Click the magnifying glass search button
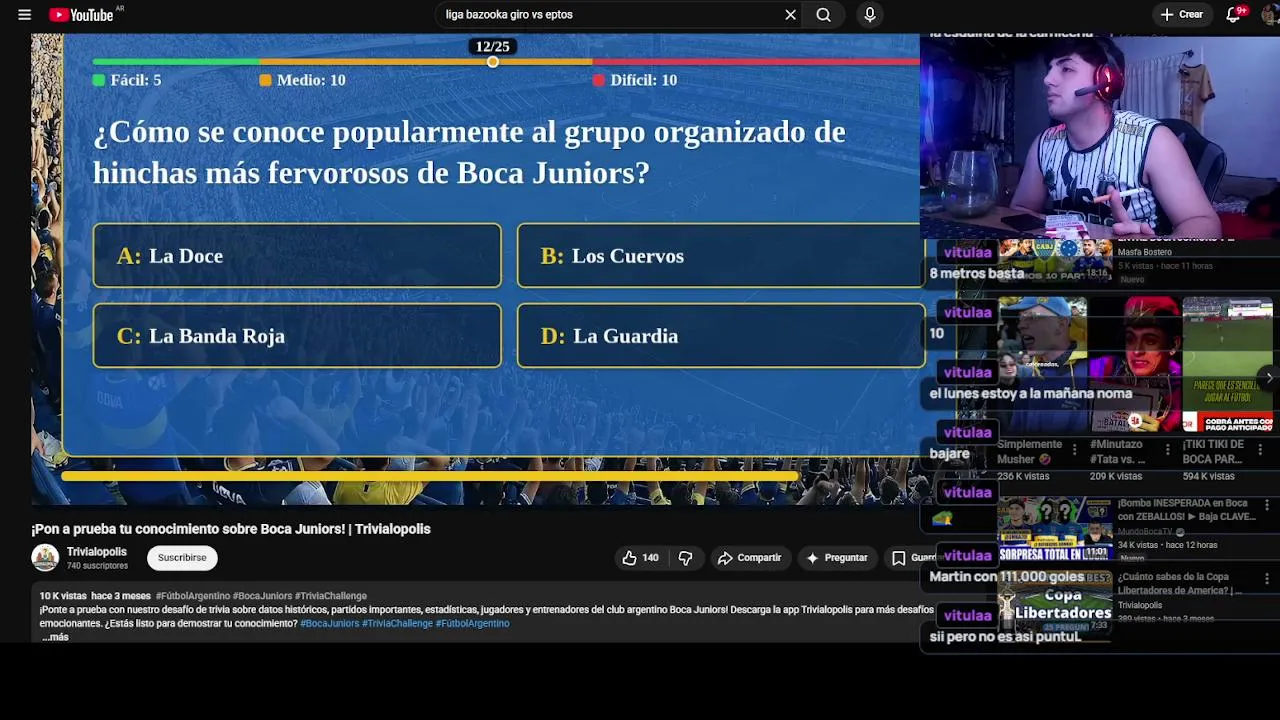Viewport: 1280px width, 720px height. pos(823,15)
